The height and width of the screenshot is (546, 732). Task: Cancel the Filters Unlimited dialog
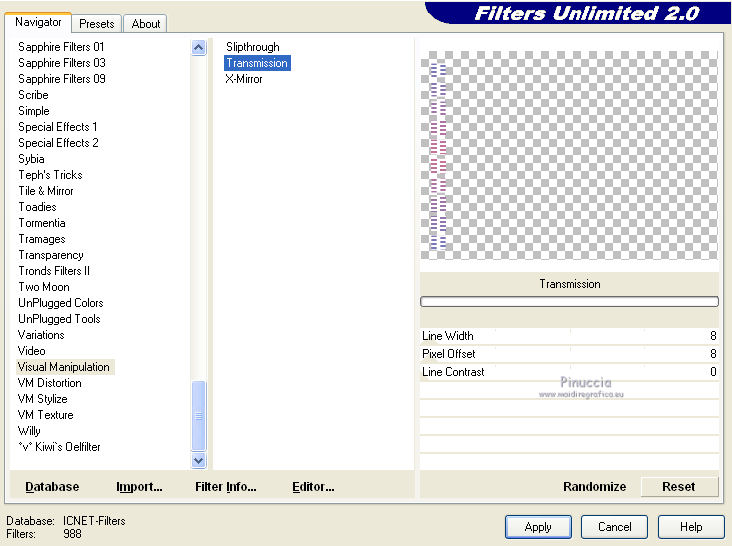[x=614, y=527]
